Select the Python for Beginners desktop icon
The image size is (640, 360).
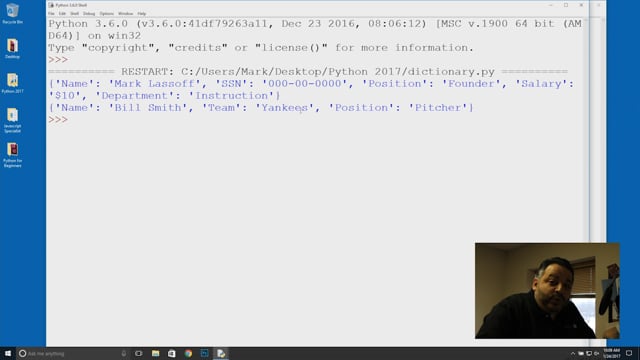(12, 155)
